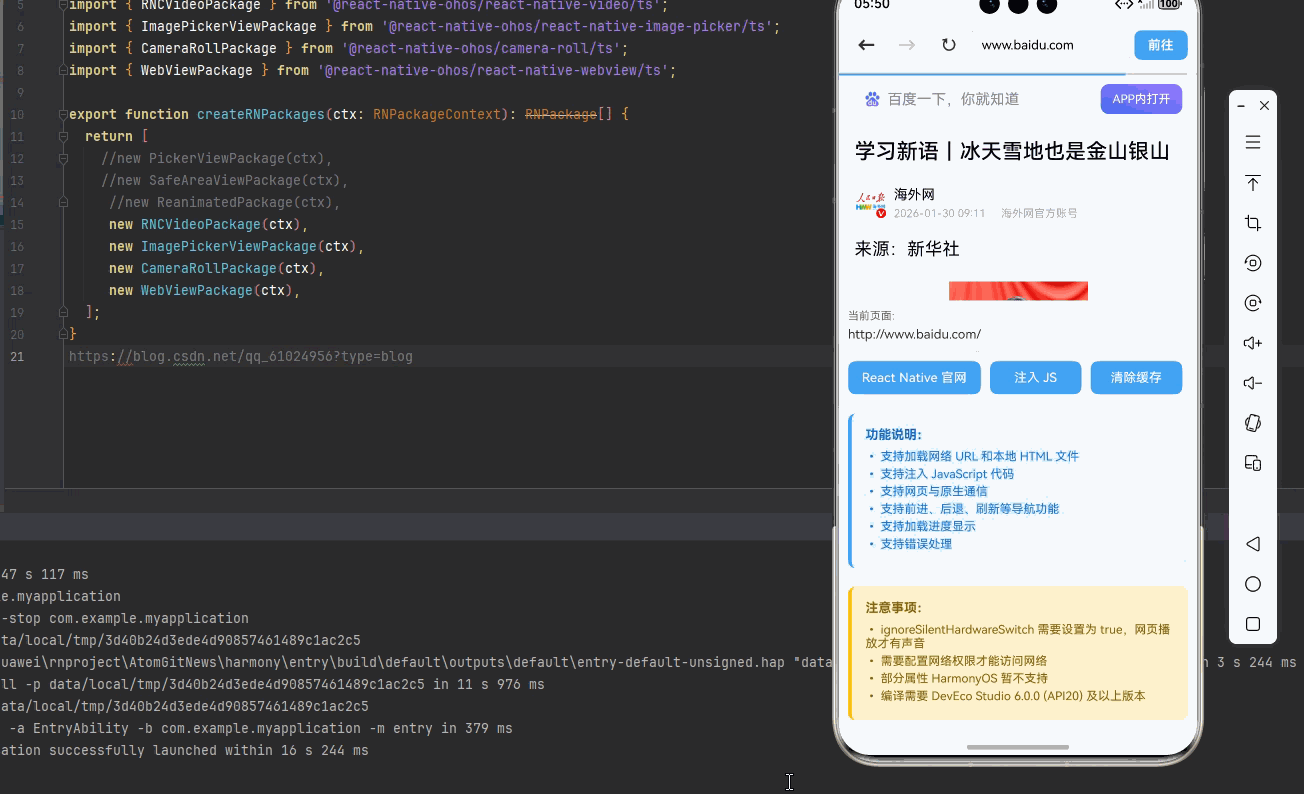Click console line '-stop com.example.myapplication'

pyautogui.click(x=124, y=618)
